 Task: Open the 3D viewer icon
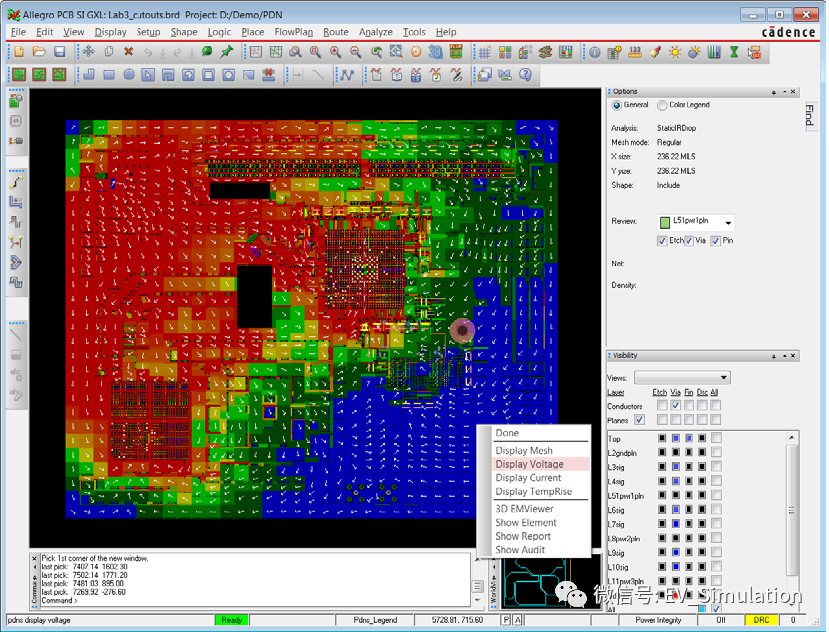tap(436, 52)
